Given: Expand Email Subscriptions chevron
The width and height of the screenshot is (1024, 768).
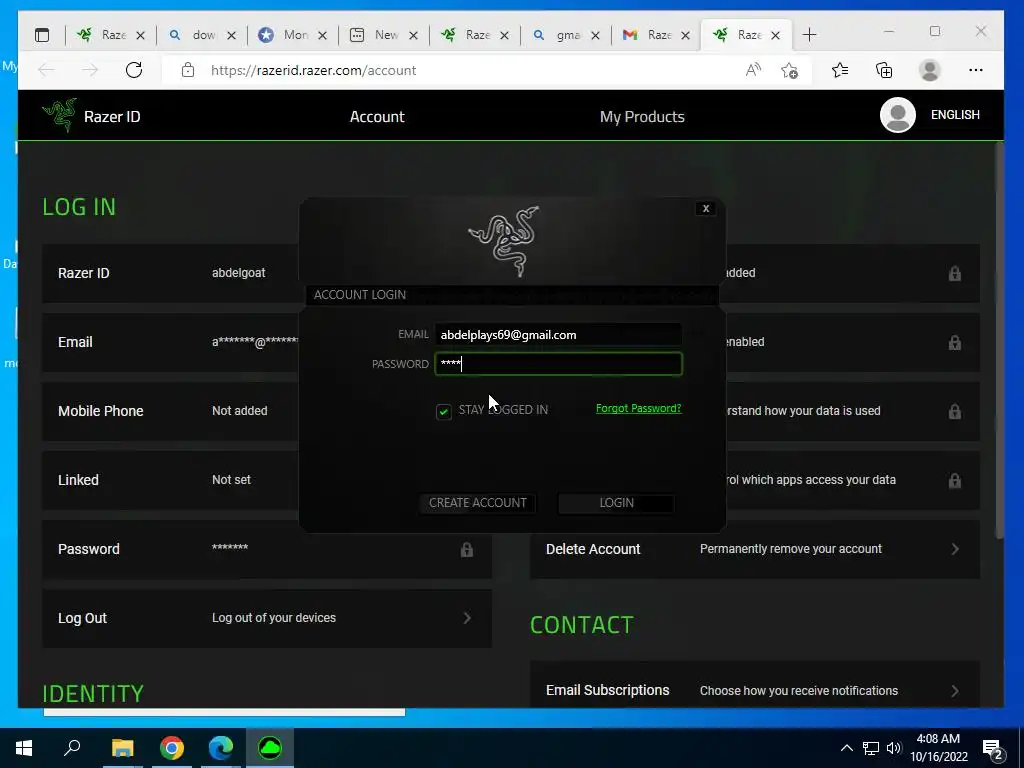Looking at the screenshot, I should click(955, 691).
